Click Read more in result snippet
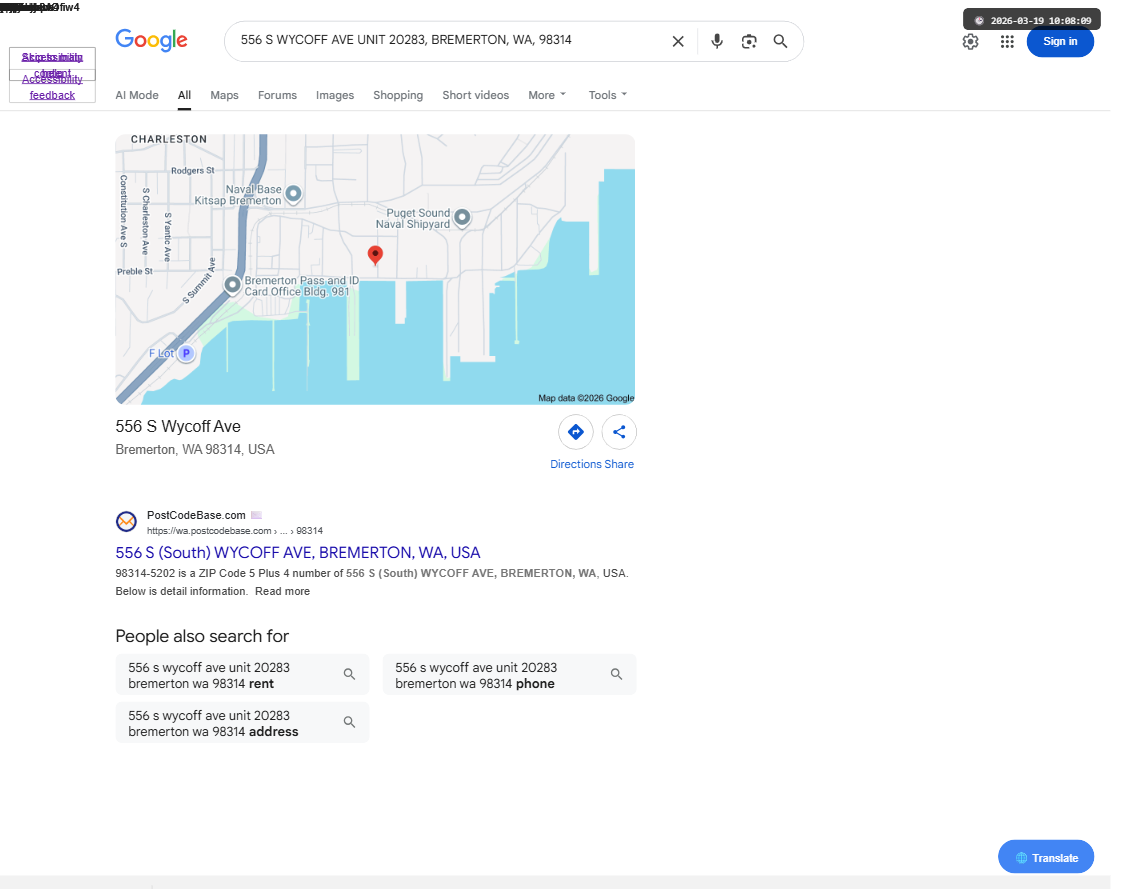The height and width of the screenshot is (889, 1124). click(282, 591)
